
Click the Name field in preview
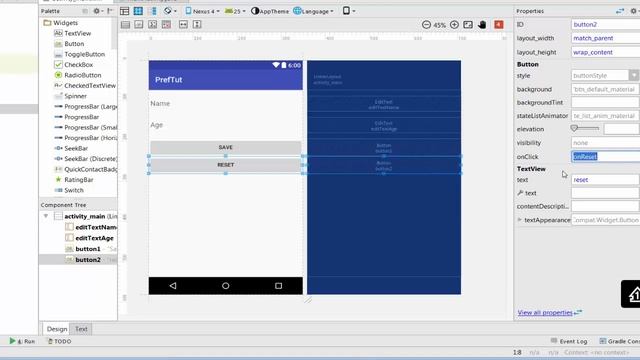pyautogui.click(x=226, y=104)
